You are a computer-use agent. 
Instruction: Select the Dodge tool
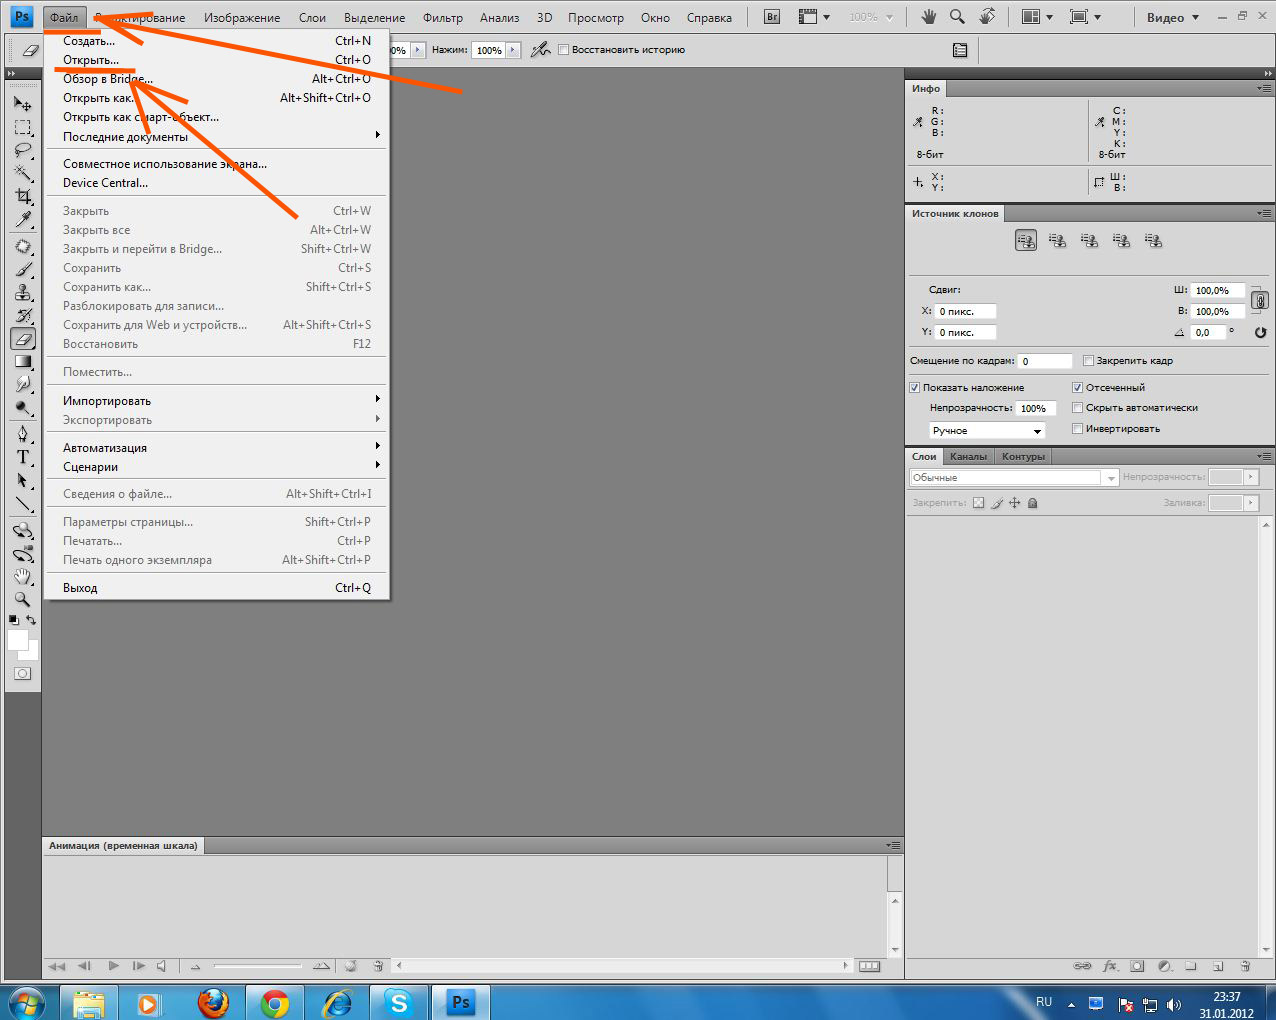coord(23,408)
